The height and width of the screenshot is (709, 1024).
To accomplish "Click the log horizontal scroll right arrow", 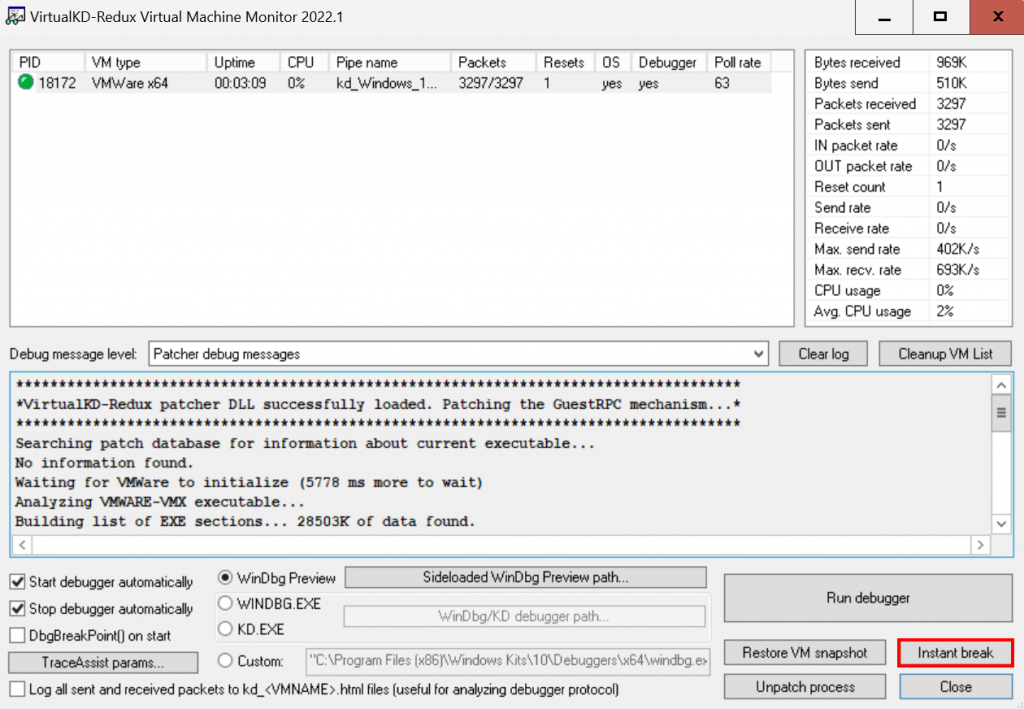I will (980, 544).
